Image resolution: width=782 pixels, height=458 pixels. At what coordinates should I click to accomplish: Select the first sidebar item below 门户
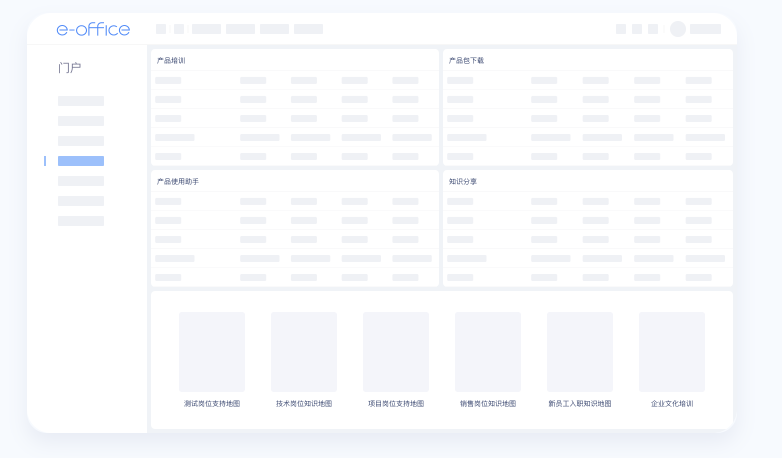[81, 101]
